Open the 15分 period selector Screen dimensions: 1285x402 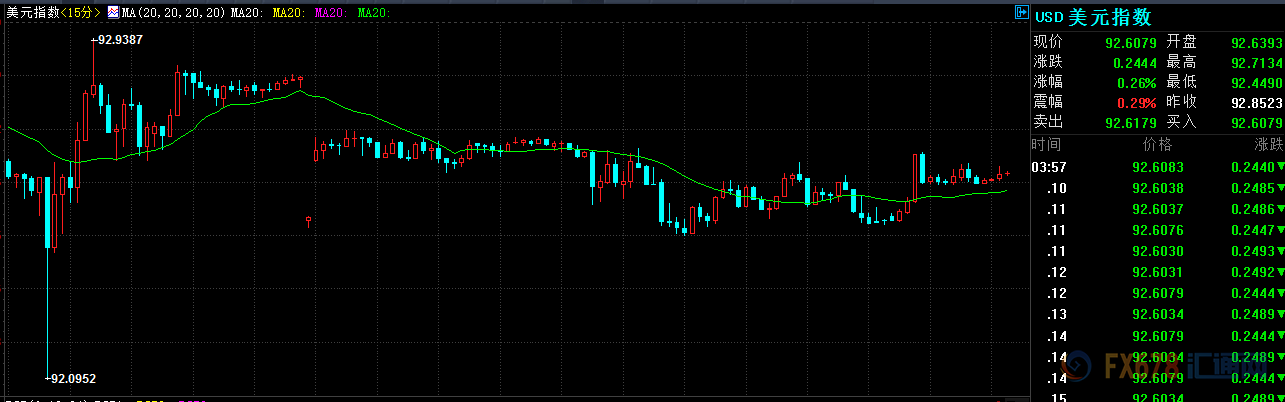pyautogui.click(x=78, y=13)
